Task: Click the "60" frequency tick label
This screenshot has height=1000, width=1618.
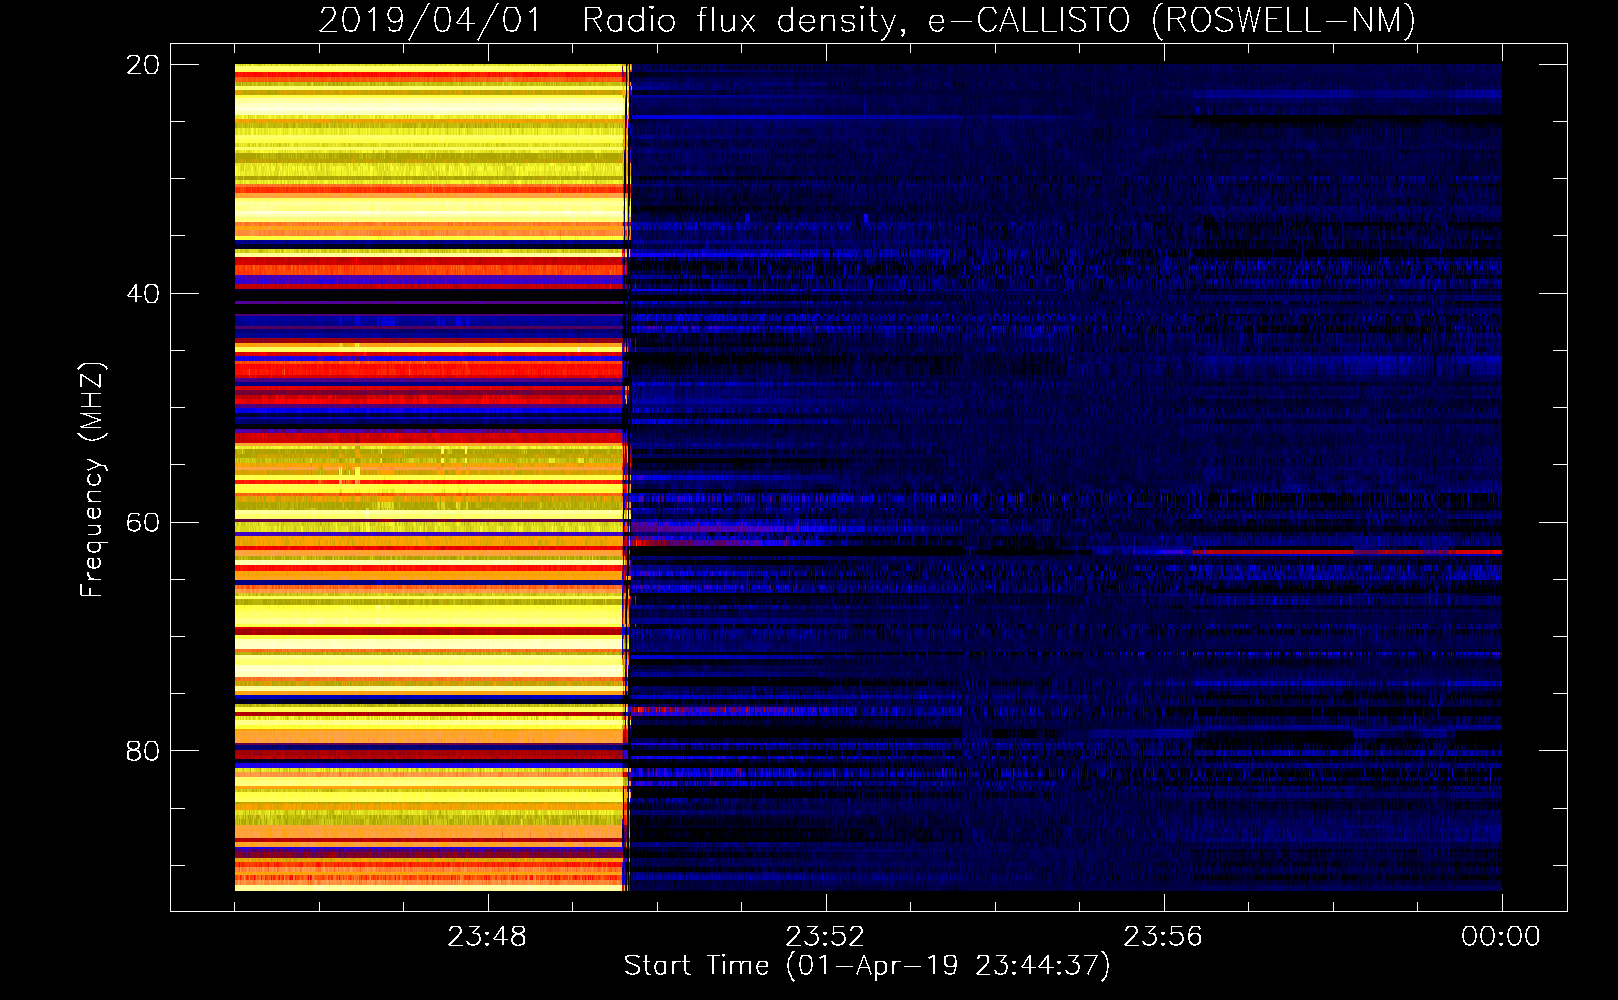Action: click(142, 522)
